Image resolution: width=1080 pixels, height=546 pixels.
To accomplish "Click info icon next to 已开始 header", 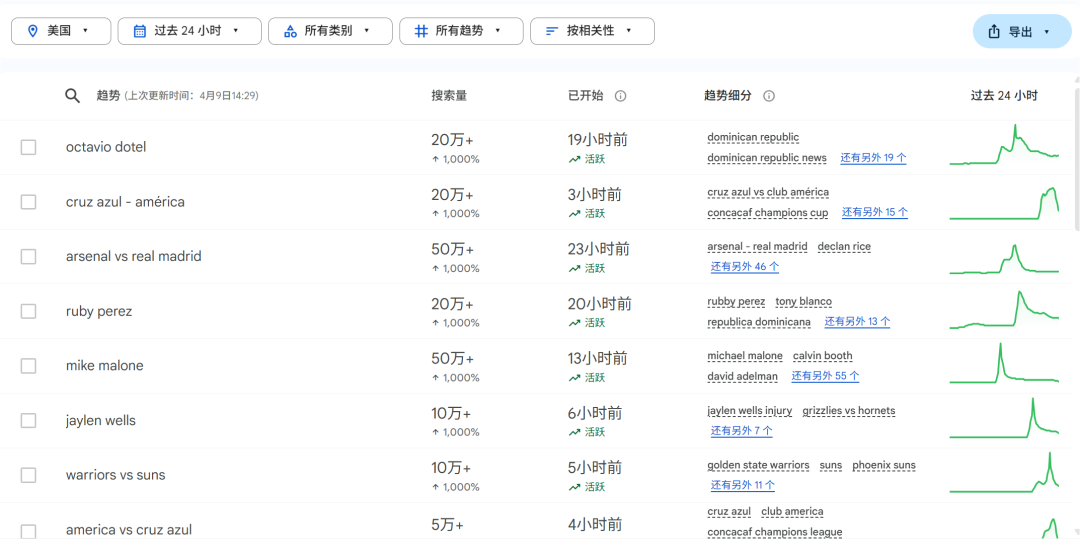I will [x=620, y=96].
